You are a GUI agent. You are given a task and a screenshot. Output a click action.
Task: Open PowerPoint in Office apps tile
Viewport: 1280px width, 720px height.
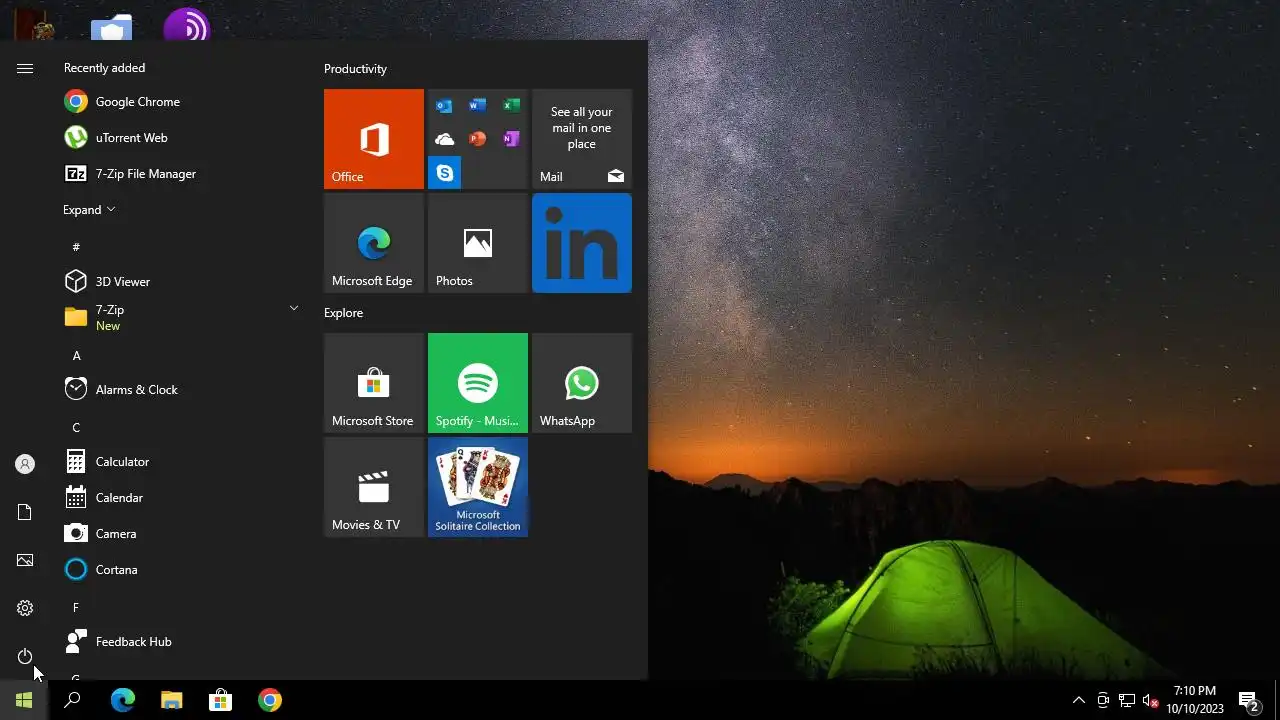pos(478,139)
